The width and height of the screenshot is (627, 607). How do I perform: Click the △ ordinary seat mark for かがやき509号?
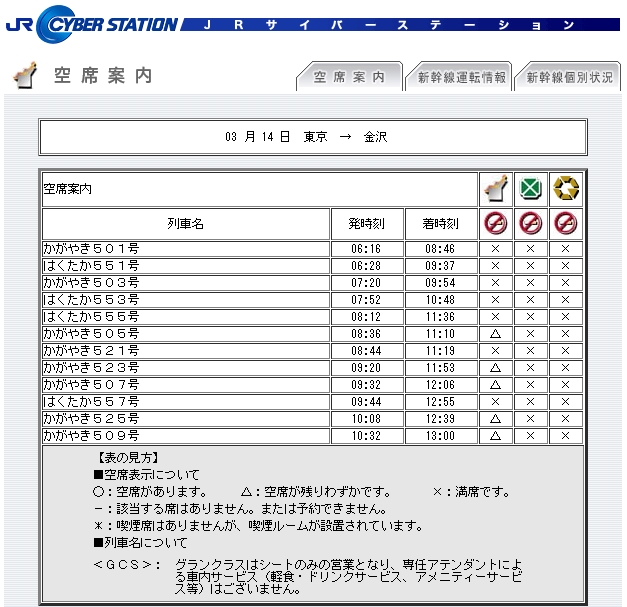point(495,435)
